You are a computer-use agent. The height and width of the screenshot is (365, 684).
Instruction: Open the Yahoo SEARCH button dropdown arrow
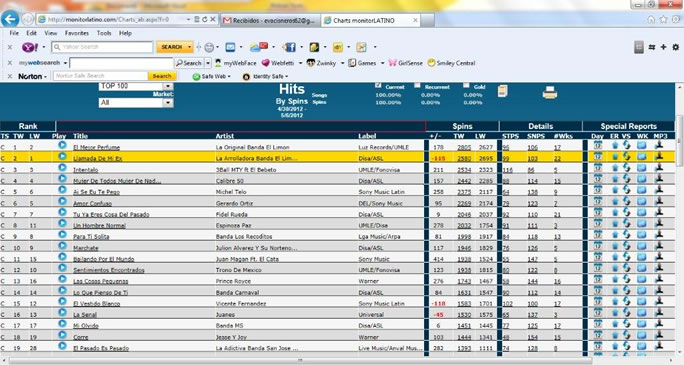[x=189, y=47]
